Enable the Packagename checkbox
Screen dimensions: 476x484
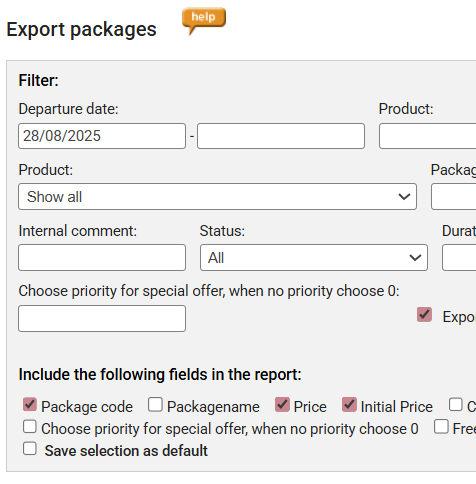click(x=155, y=404)
